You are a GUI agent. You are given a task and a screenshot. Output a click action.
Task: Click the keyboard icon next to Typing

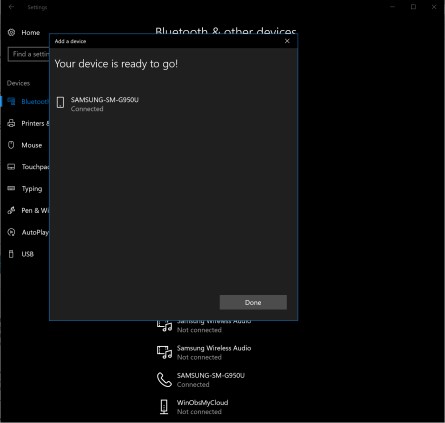click(x=11, y=188)
